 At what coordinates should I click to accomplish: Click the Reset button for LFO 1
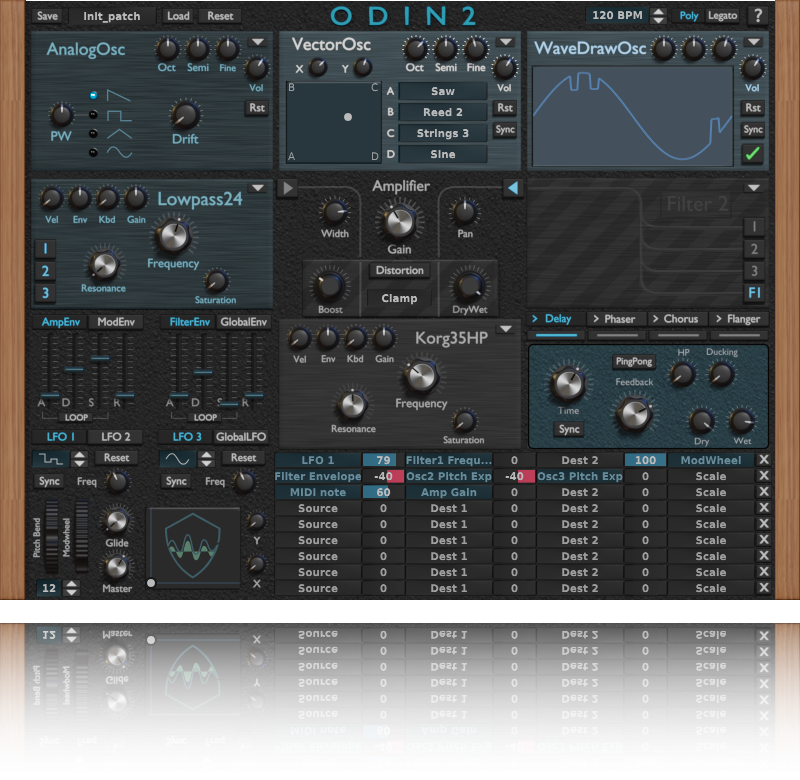pyautogui.click(x=116, y=458)
